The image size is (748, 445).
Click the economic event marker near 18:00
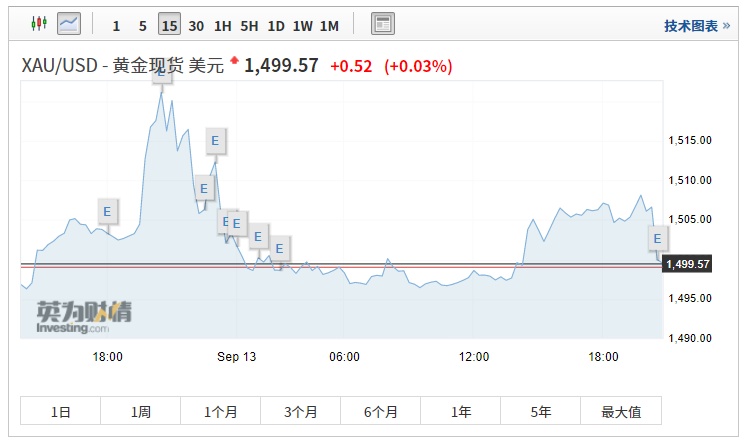click(108, 211)
